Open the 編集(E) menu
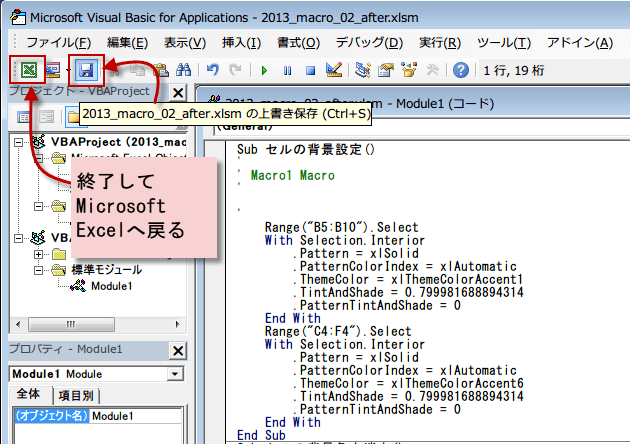This screenshot has width=630, height=444. [x=127, y=43]
